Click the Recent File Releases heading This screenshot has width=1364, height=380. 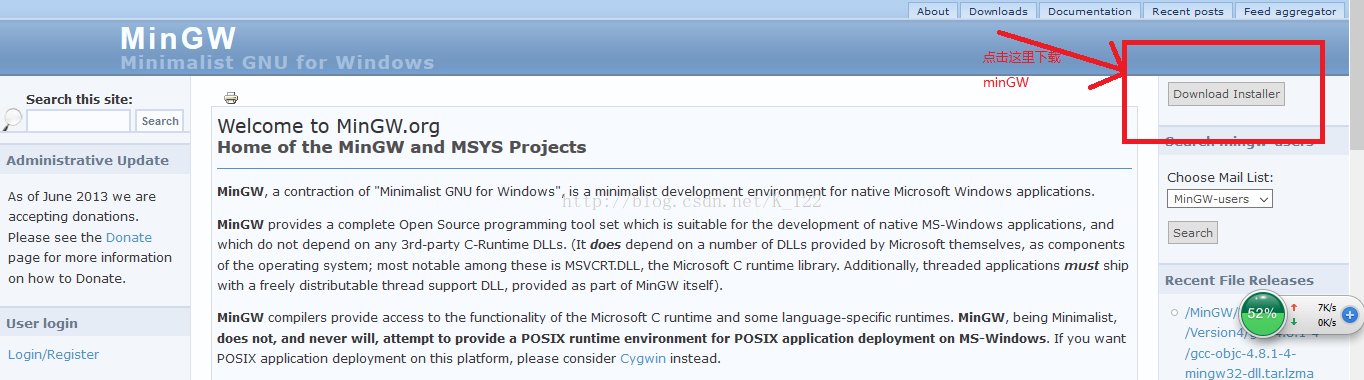1239,281
